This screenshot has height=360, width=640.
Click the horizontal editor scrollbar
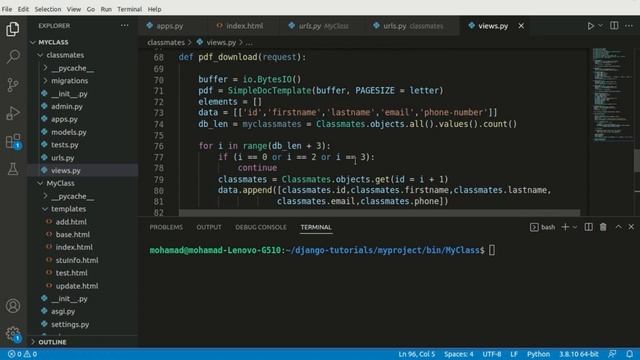tap(379, 213)
